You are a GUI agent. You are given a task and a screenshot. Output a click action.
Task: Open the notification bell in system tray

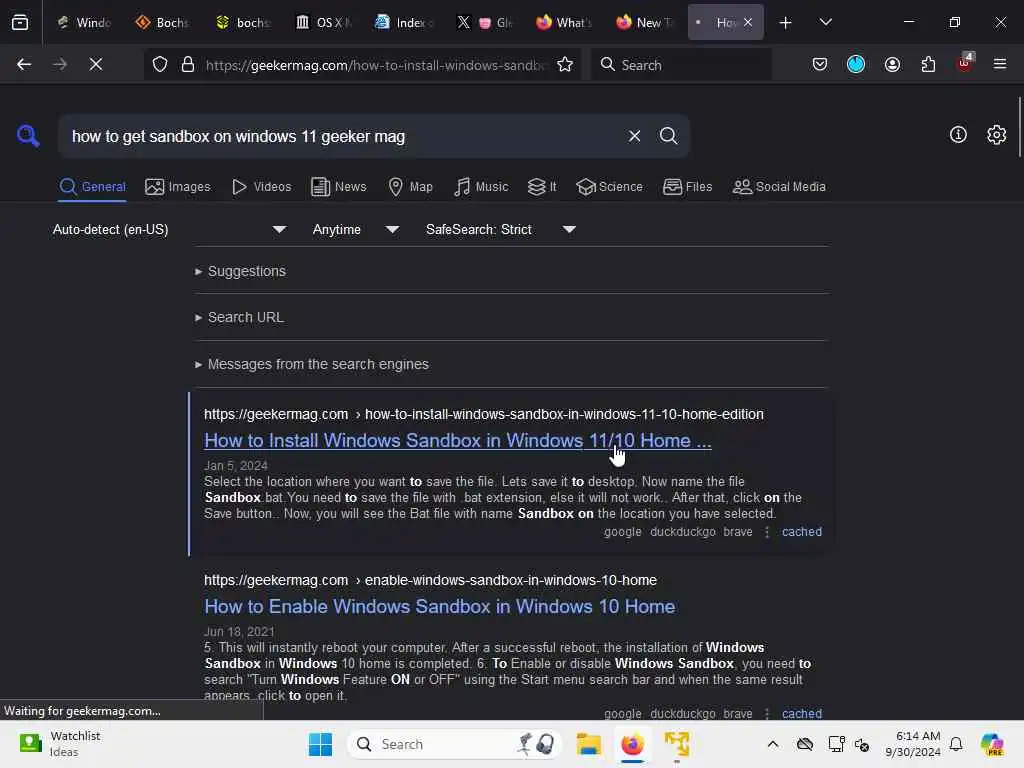956,744
